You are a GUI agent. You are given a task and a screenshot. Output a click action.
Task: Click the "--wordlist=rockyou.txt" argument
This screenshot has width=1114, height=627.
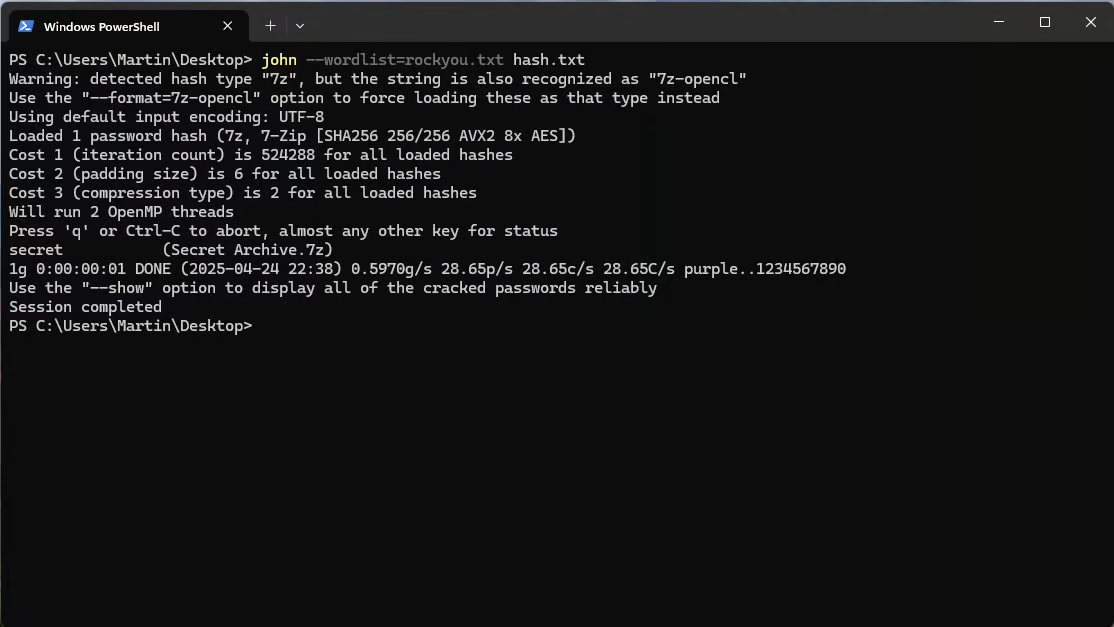pyautogui.click(x=404, y=60)
